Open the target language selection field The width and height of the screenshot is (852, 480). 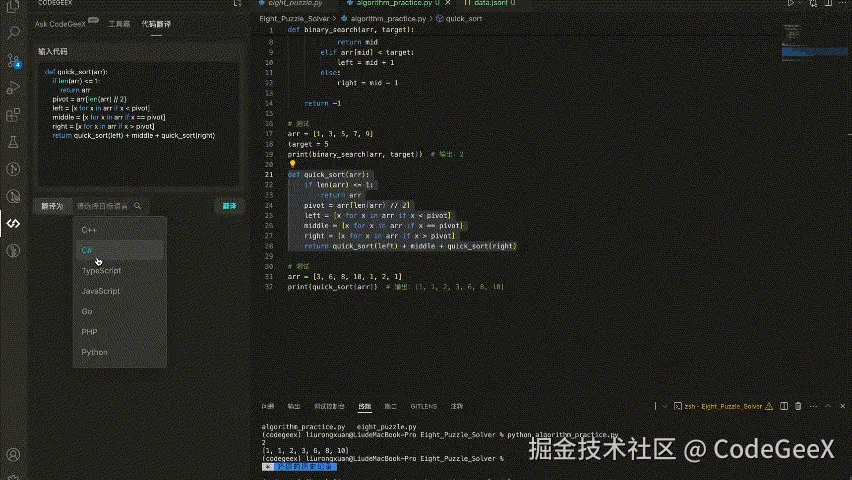(x=109, y=206)
